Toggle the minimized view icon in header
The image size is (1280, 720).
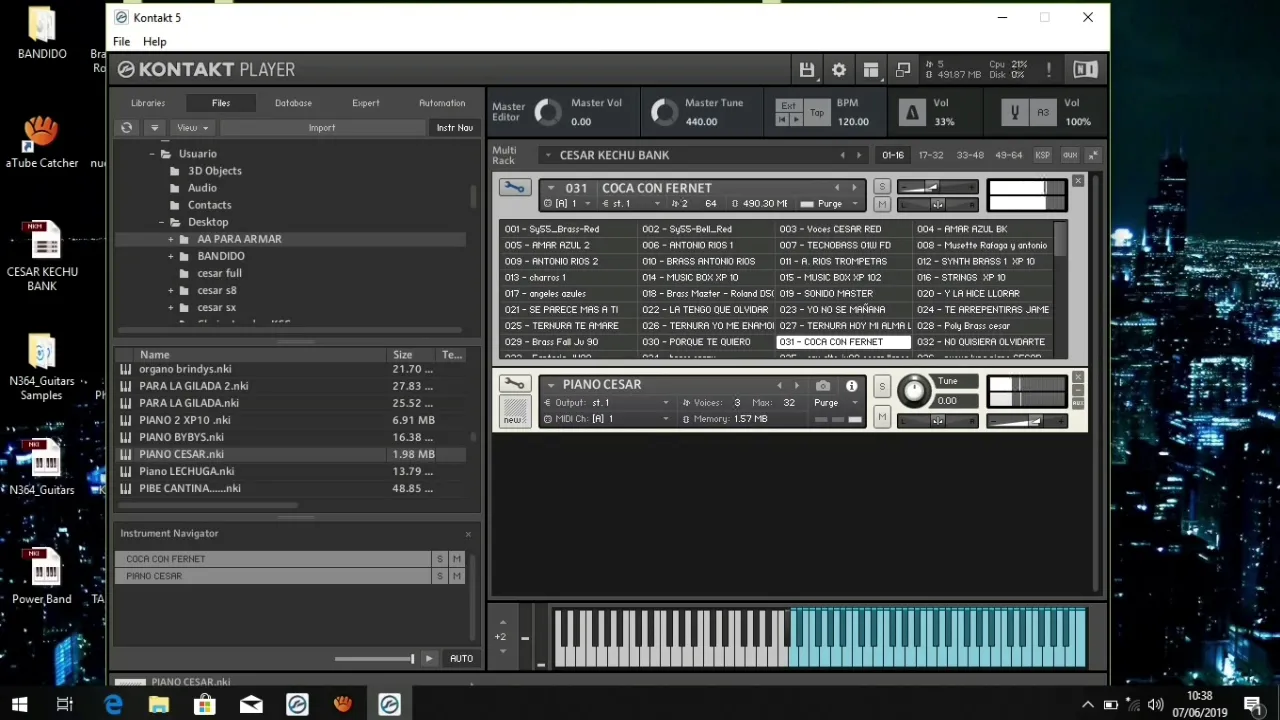903,69
